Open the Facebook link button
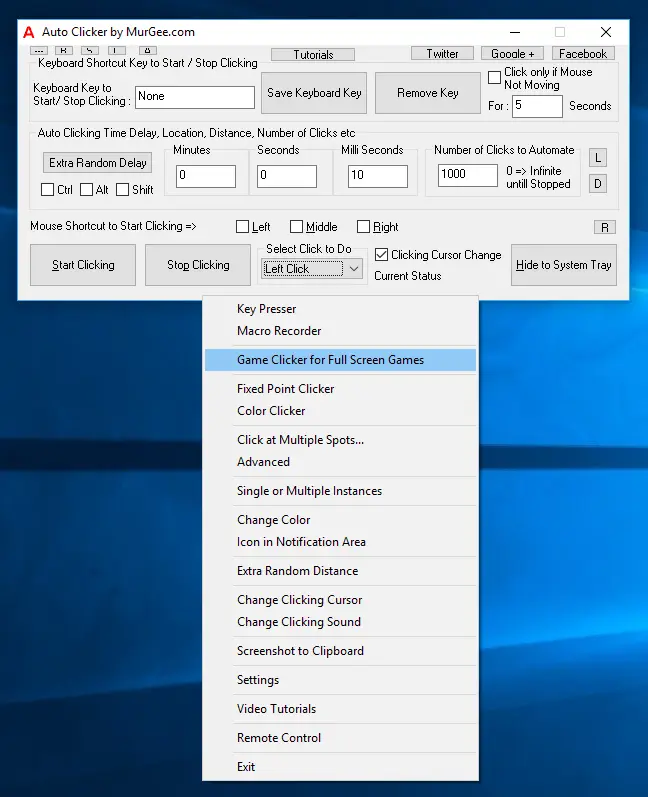The image size is (648, 797). click(582, 54)
